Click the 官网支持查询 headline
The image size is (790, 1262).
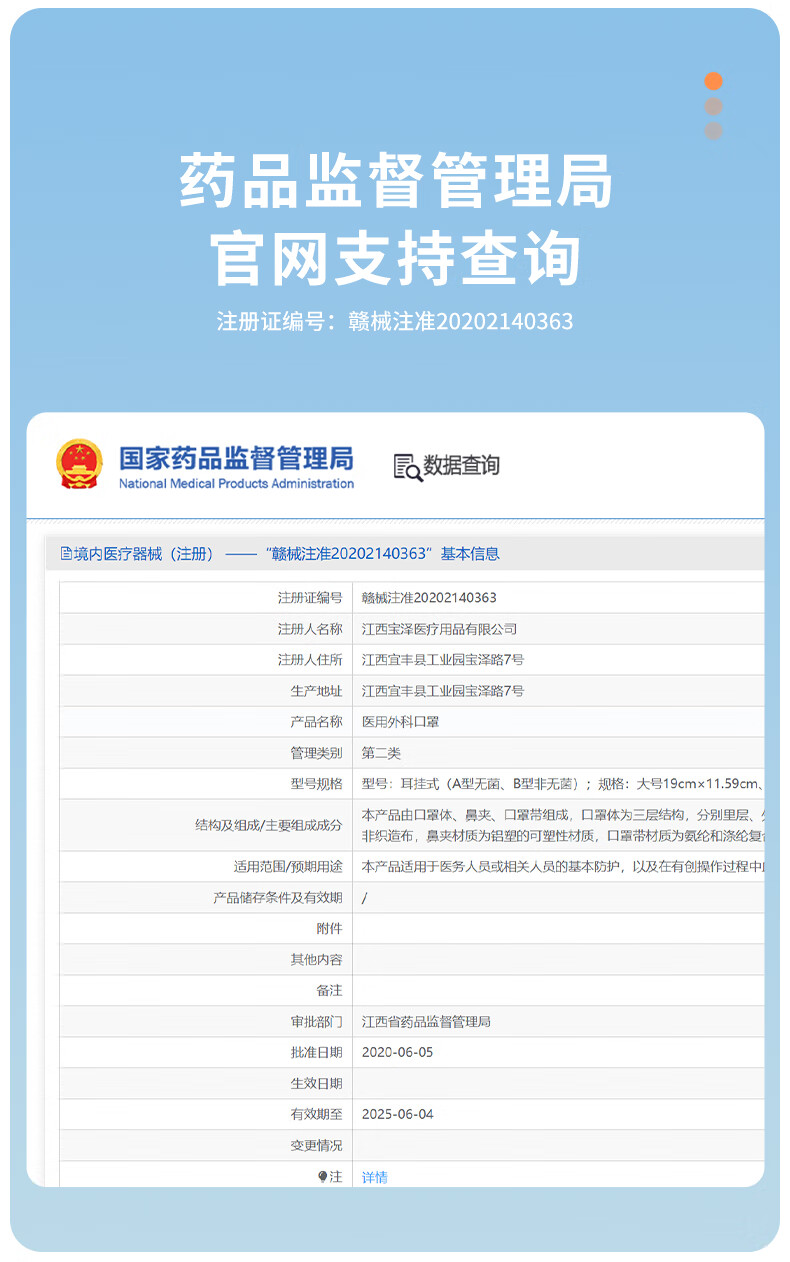click(x=396, y=261)
